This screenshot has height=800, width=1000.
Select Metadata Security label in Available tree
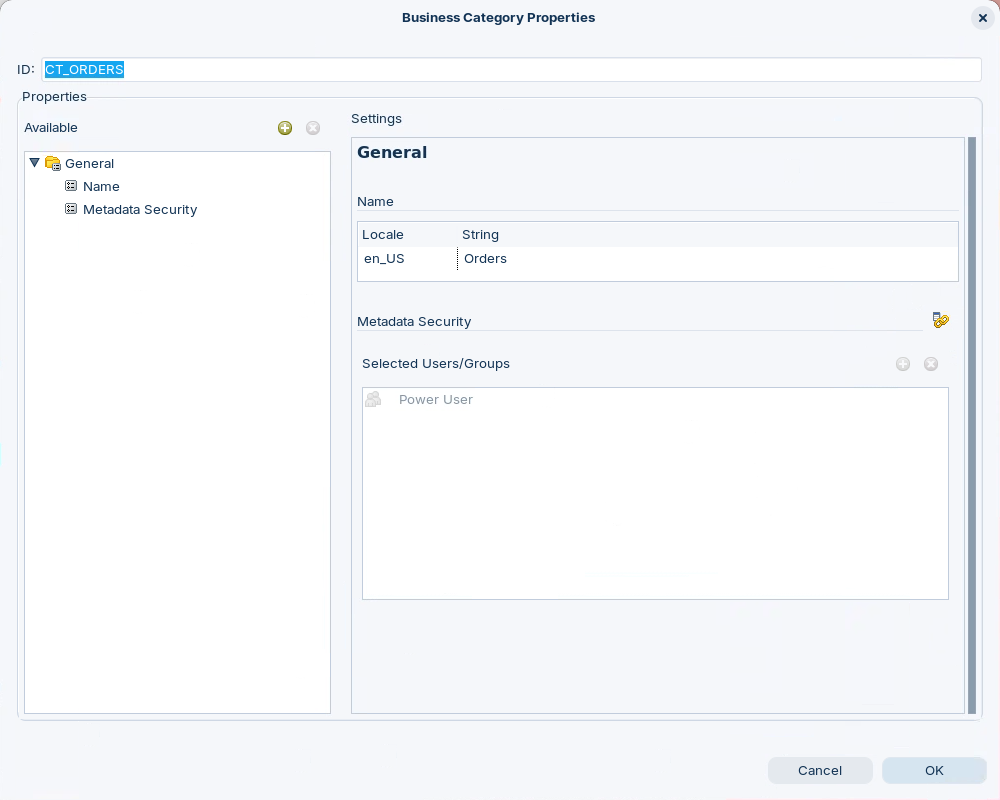point(140,210)
